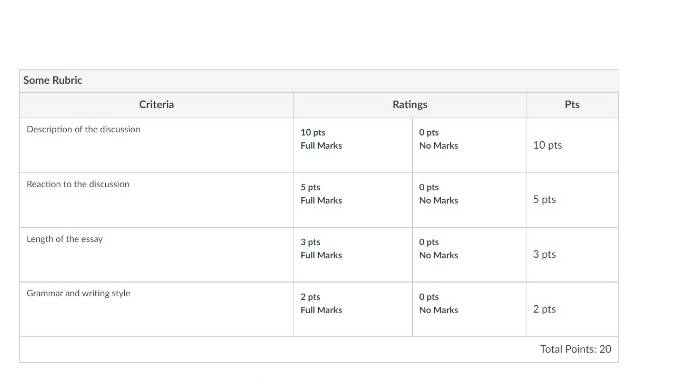Select the 10 pts total cell
The height and width of the screenshot is (380, 679).
click(x=547, y=145)
